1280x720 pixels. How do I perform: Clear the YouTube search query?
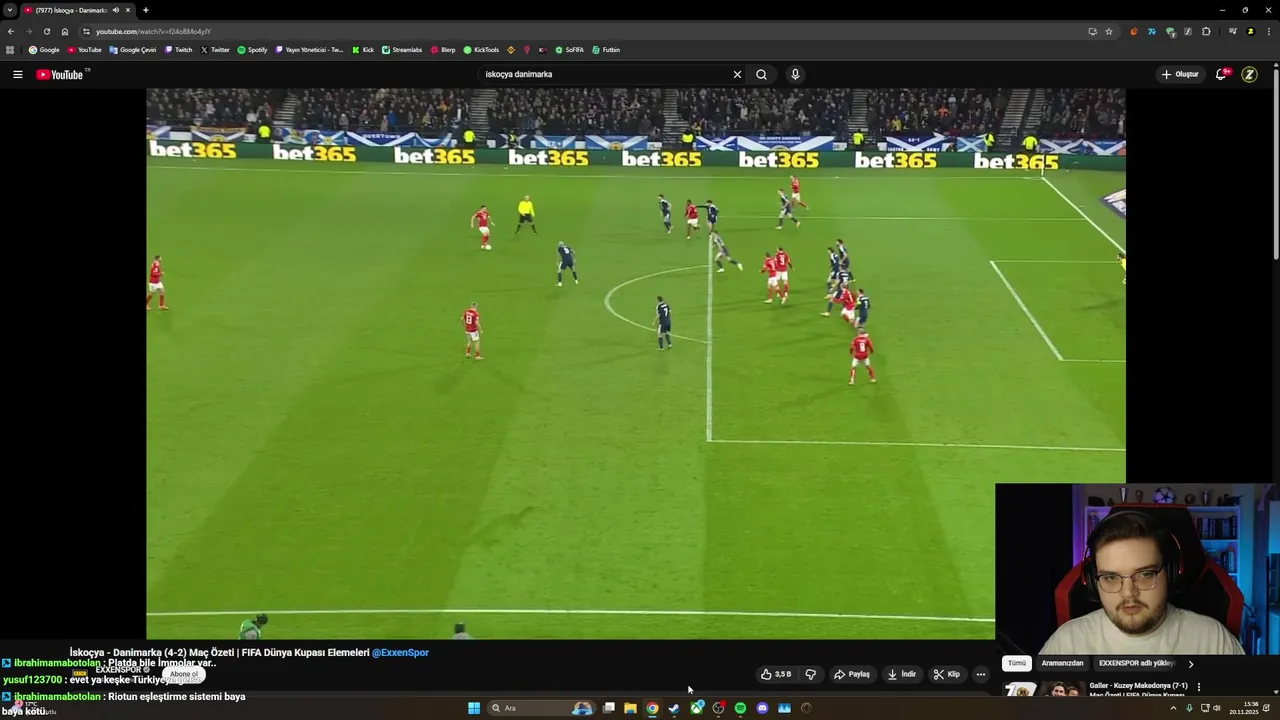pos(737,74)
